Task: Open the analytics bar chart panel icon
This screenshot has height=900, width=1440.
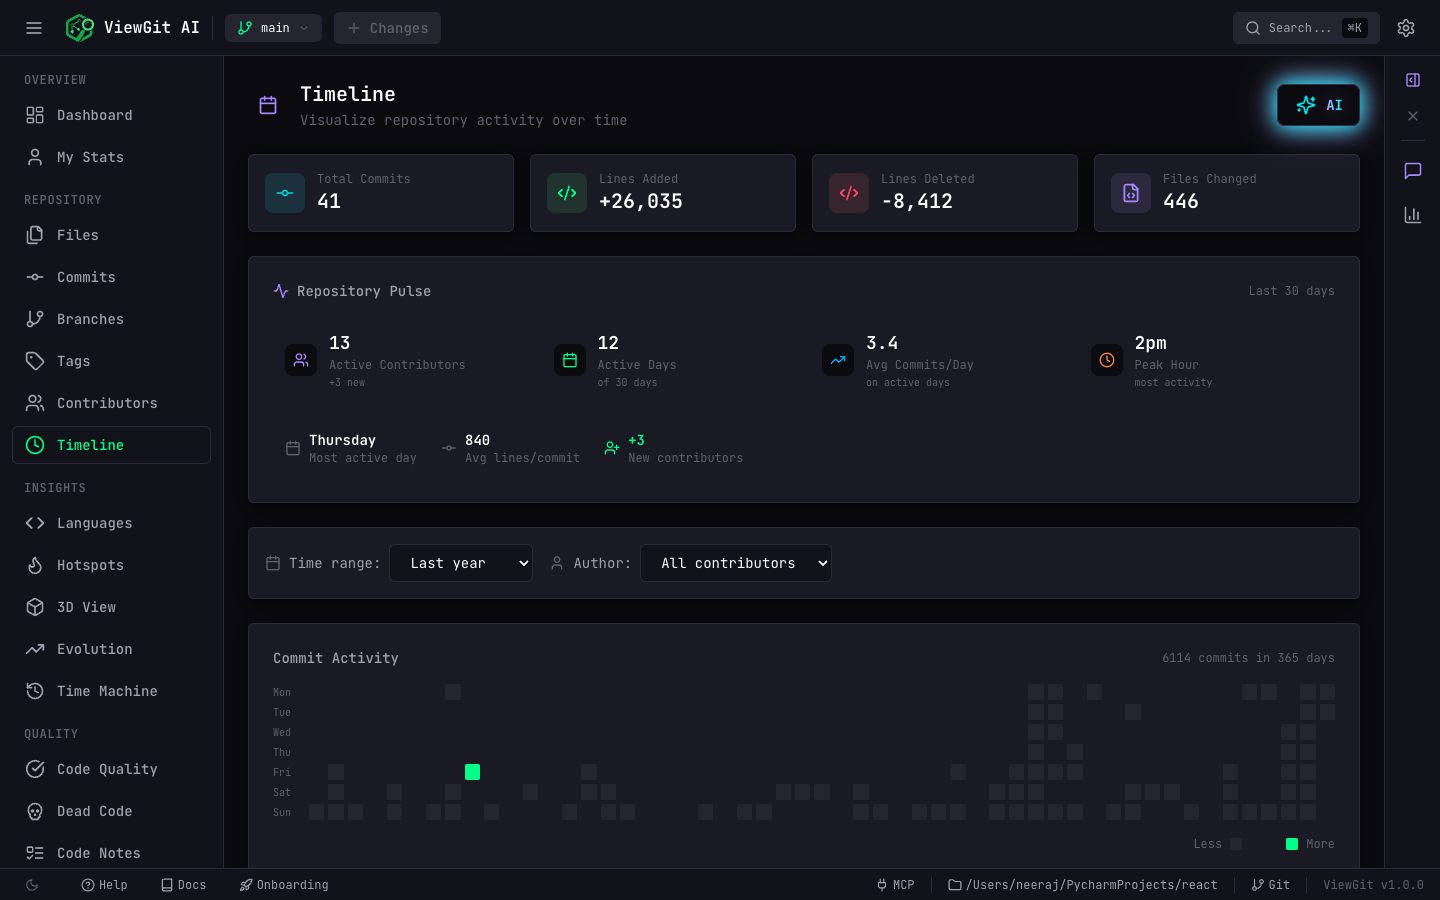Action: point(1412,214)
